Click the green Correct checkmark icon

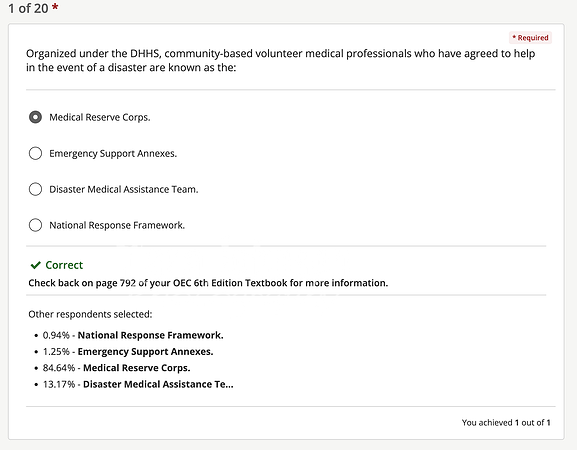click(x=35, y=265)
